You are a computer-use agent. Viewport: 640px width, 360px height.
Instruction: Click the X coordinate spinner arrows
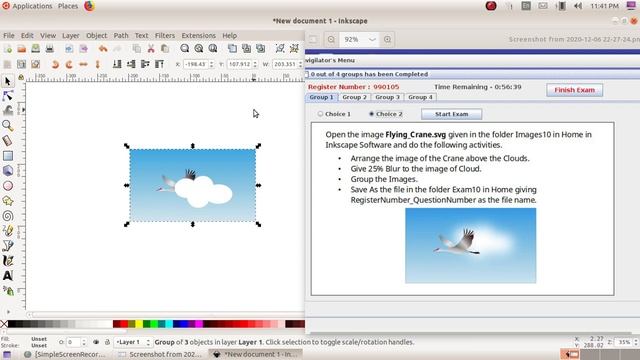click(211, 64)
